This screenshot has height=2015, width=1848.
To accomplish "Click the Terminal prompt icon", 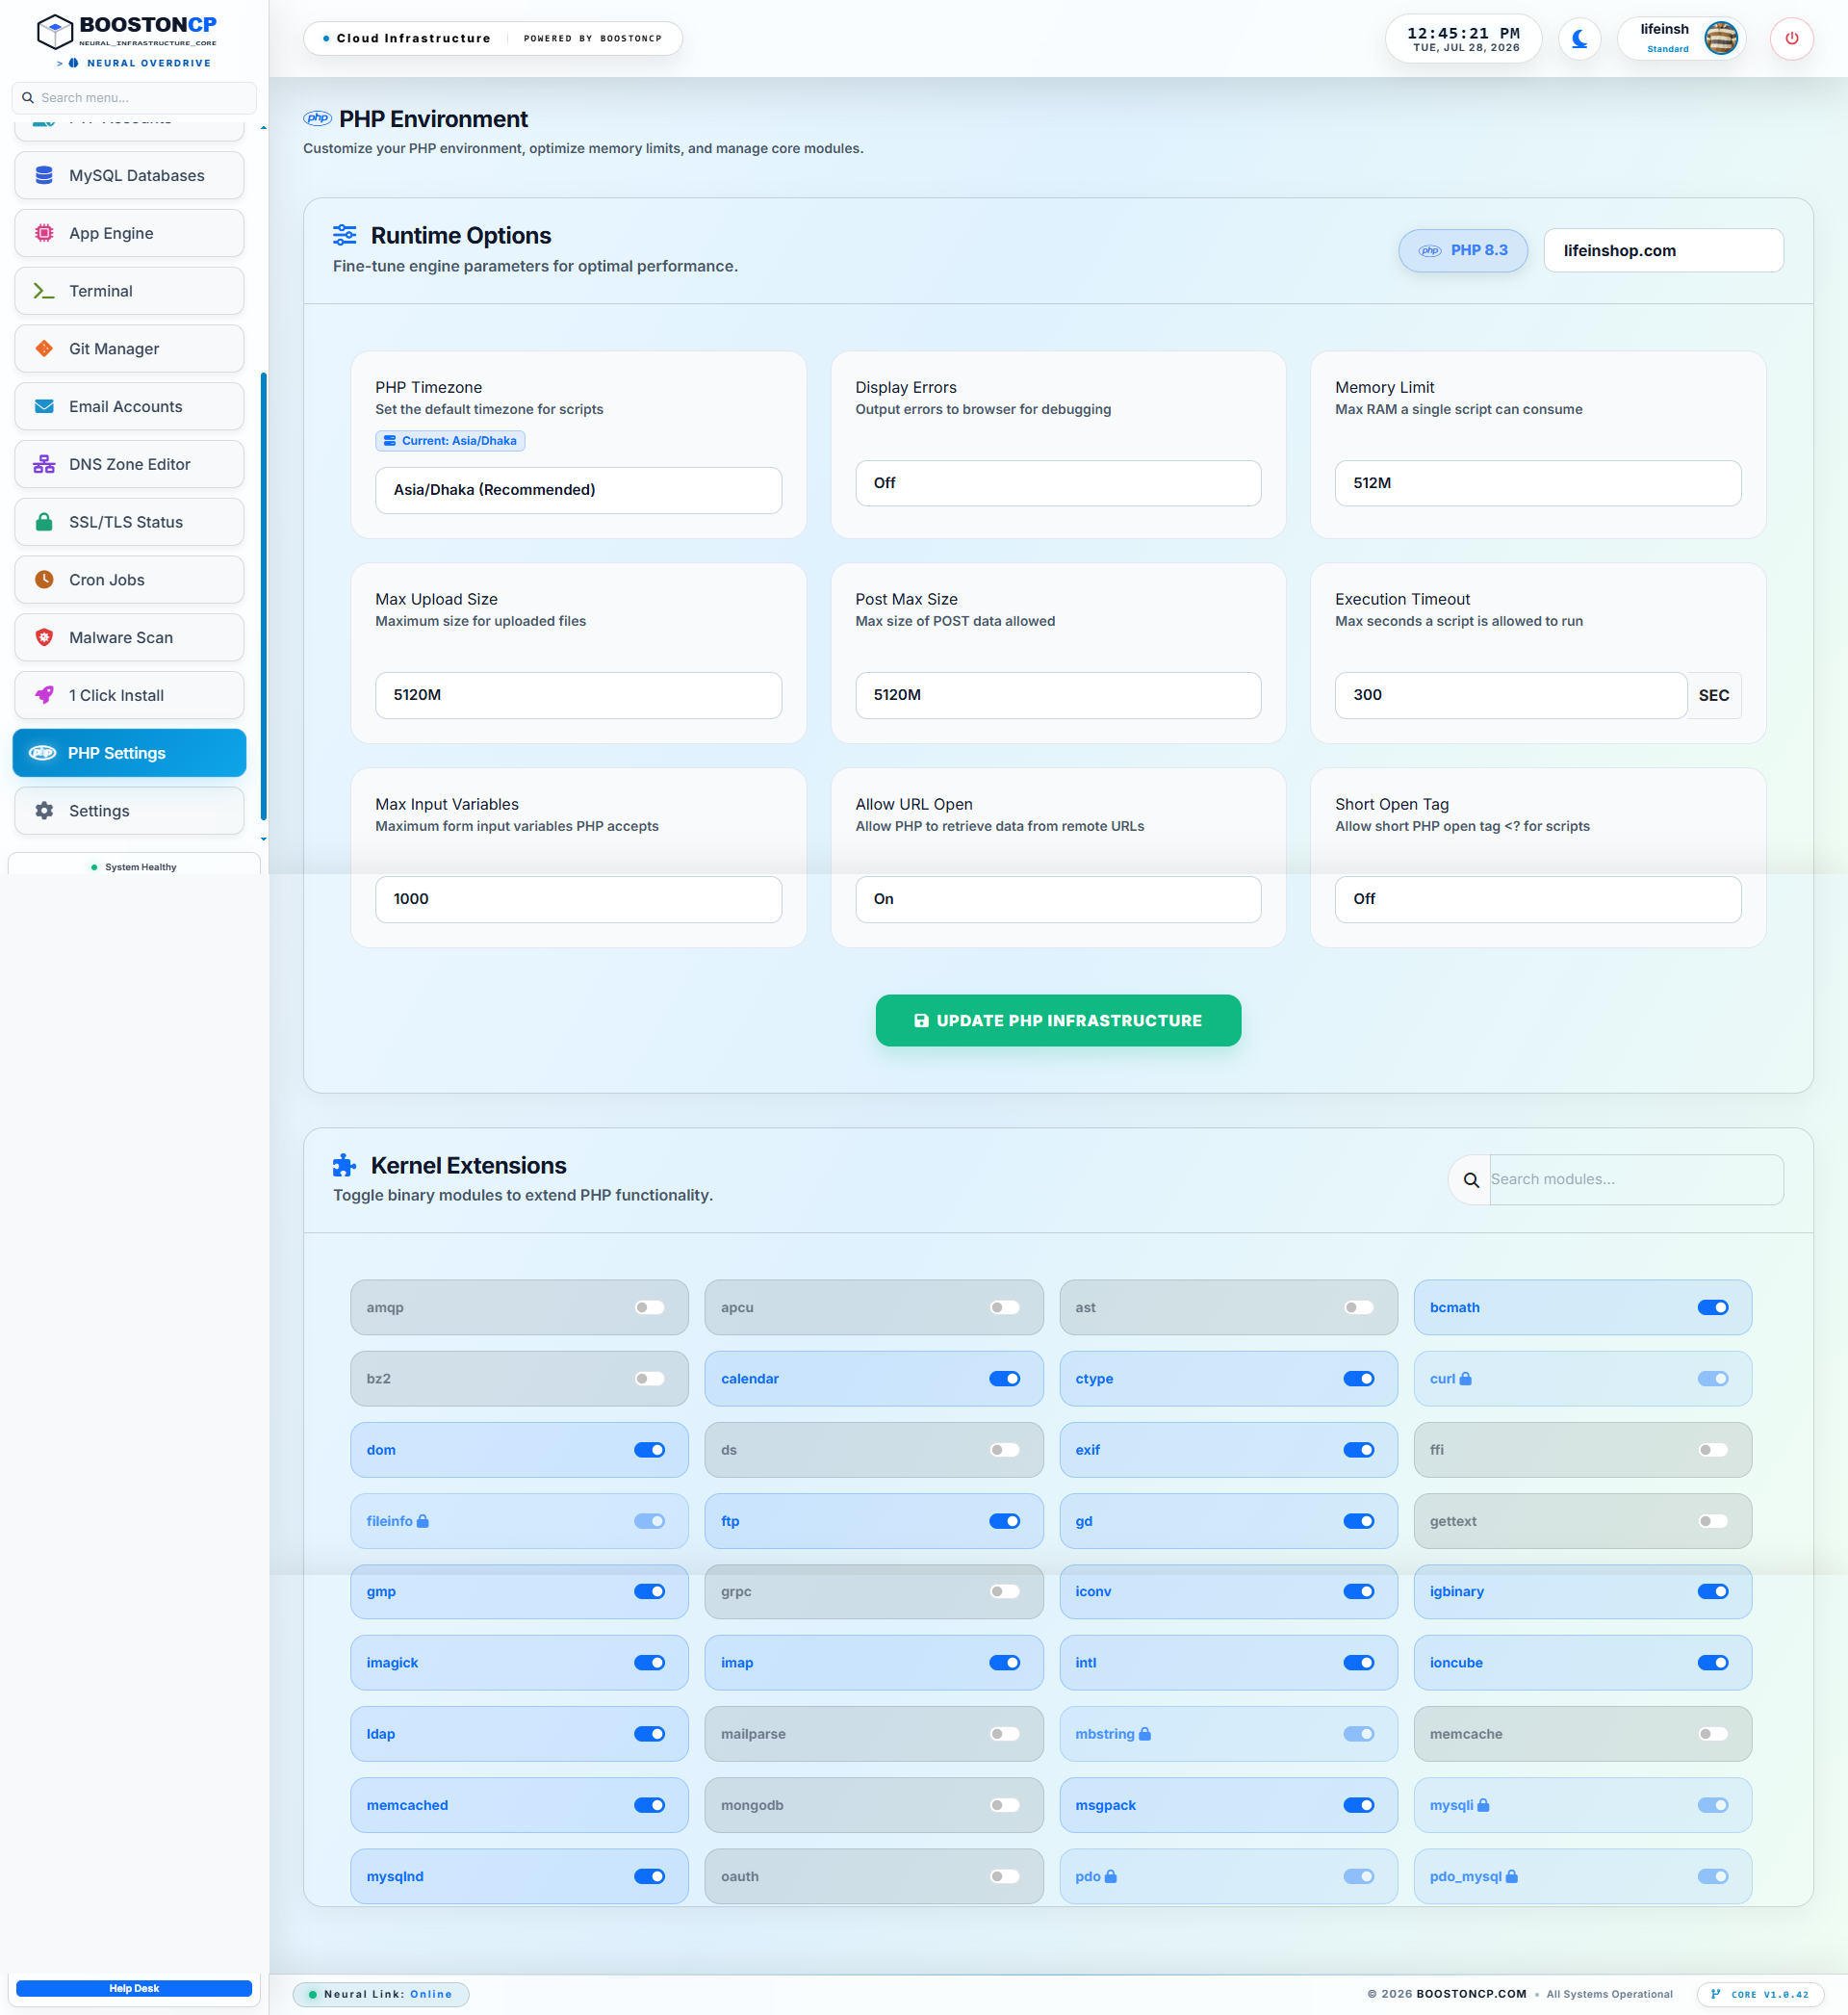I will pyautogui.click(x=44, y=291).
